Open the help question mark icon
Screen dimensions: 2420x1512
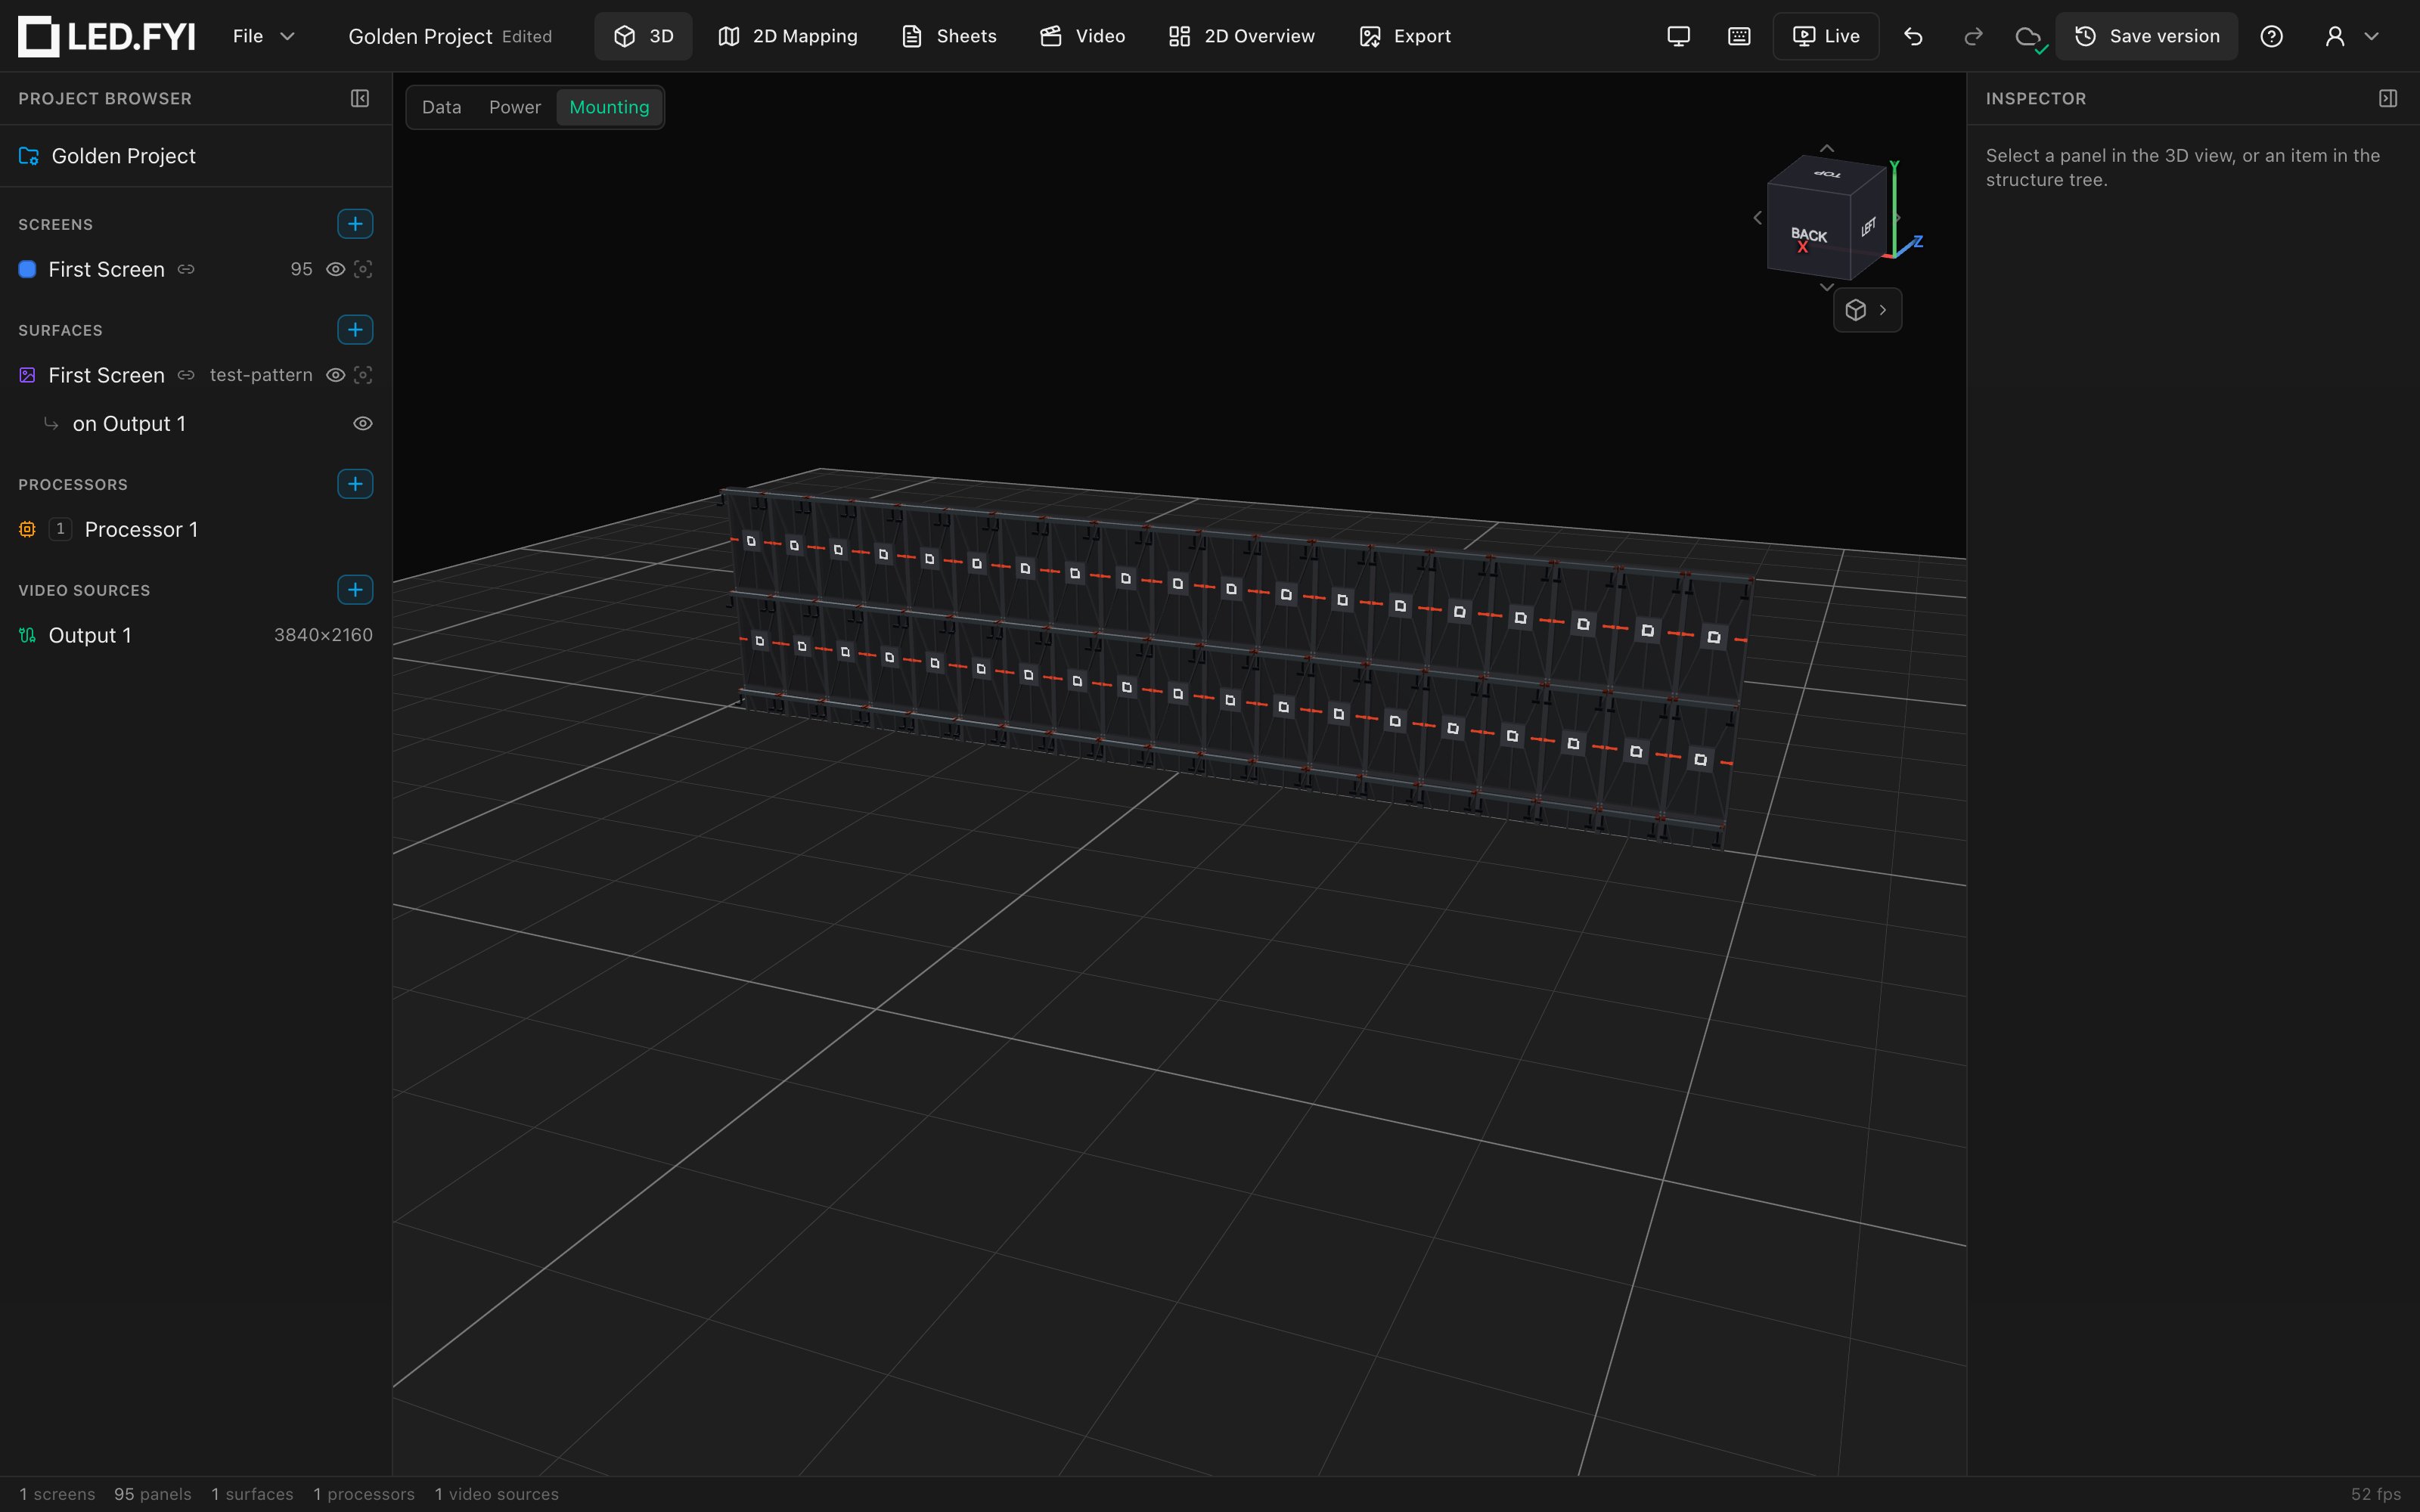point(2271,36)
